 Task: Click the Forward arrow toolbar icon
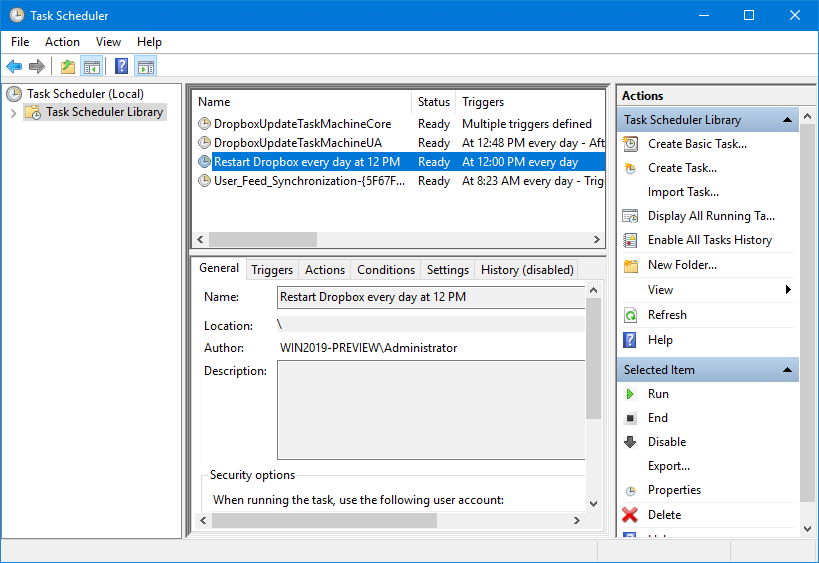(37, 66)
